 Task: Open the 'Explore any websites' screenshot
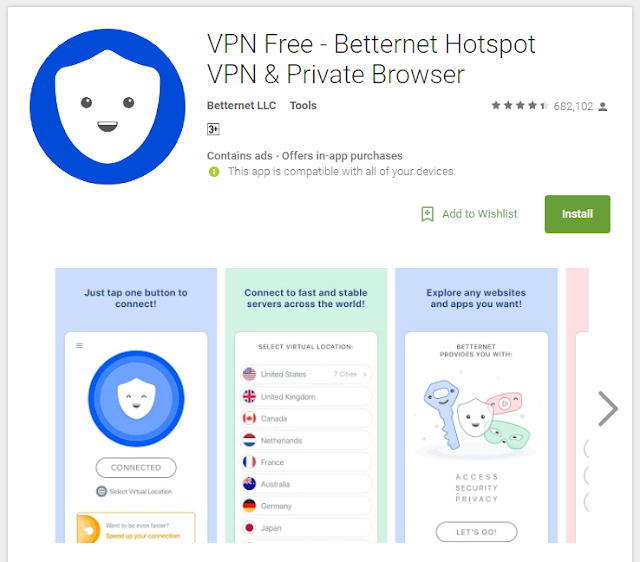[476, 405]
